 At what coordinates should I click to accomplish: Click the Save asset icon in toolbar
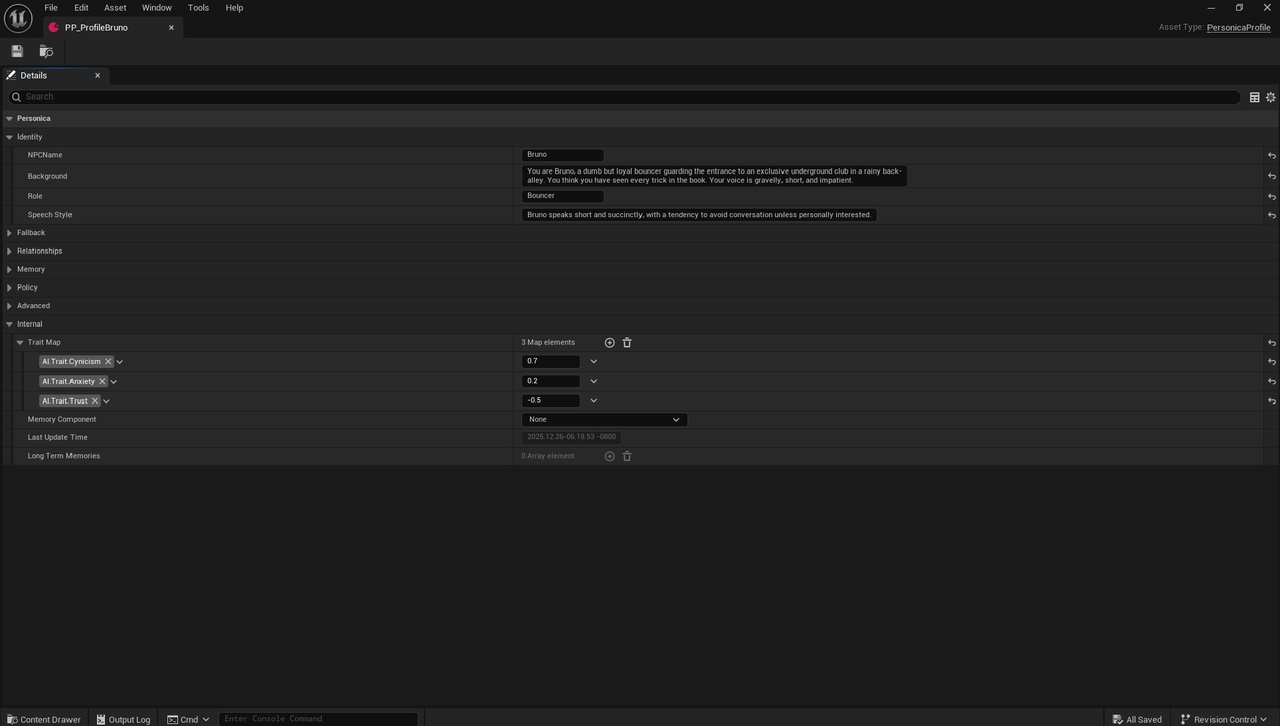[17, 51]
